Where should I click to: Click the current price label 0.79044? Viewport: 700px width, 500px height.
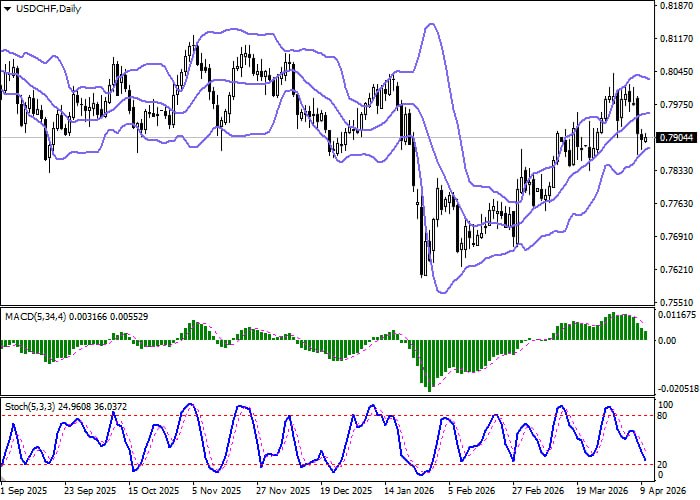[675, 137]
